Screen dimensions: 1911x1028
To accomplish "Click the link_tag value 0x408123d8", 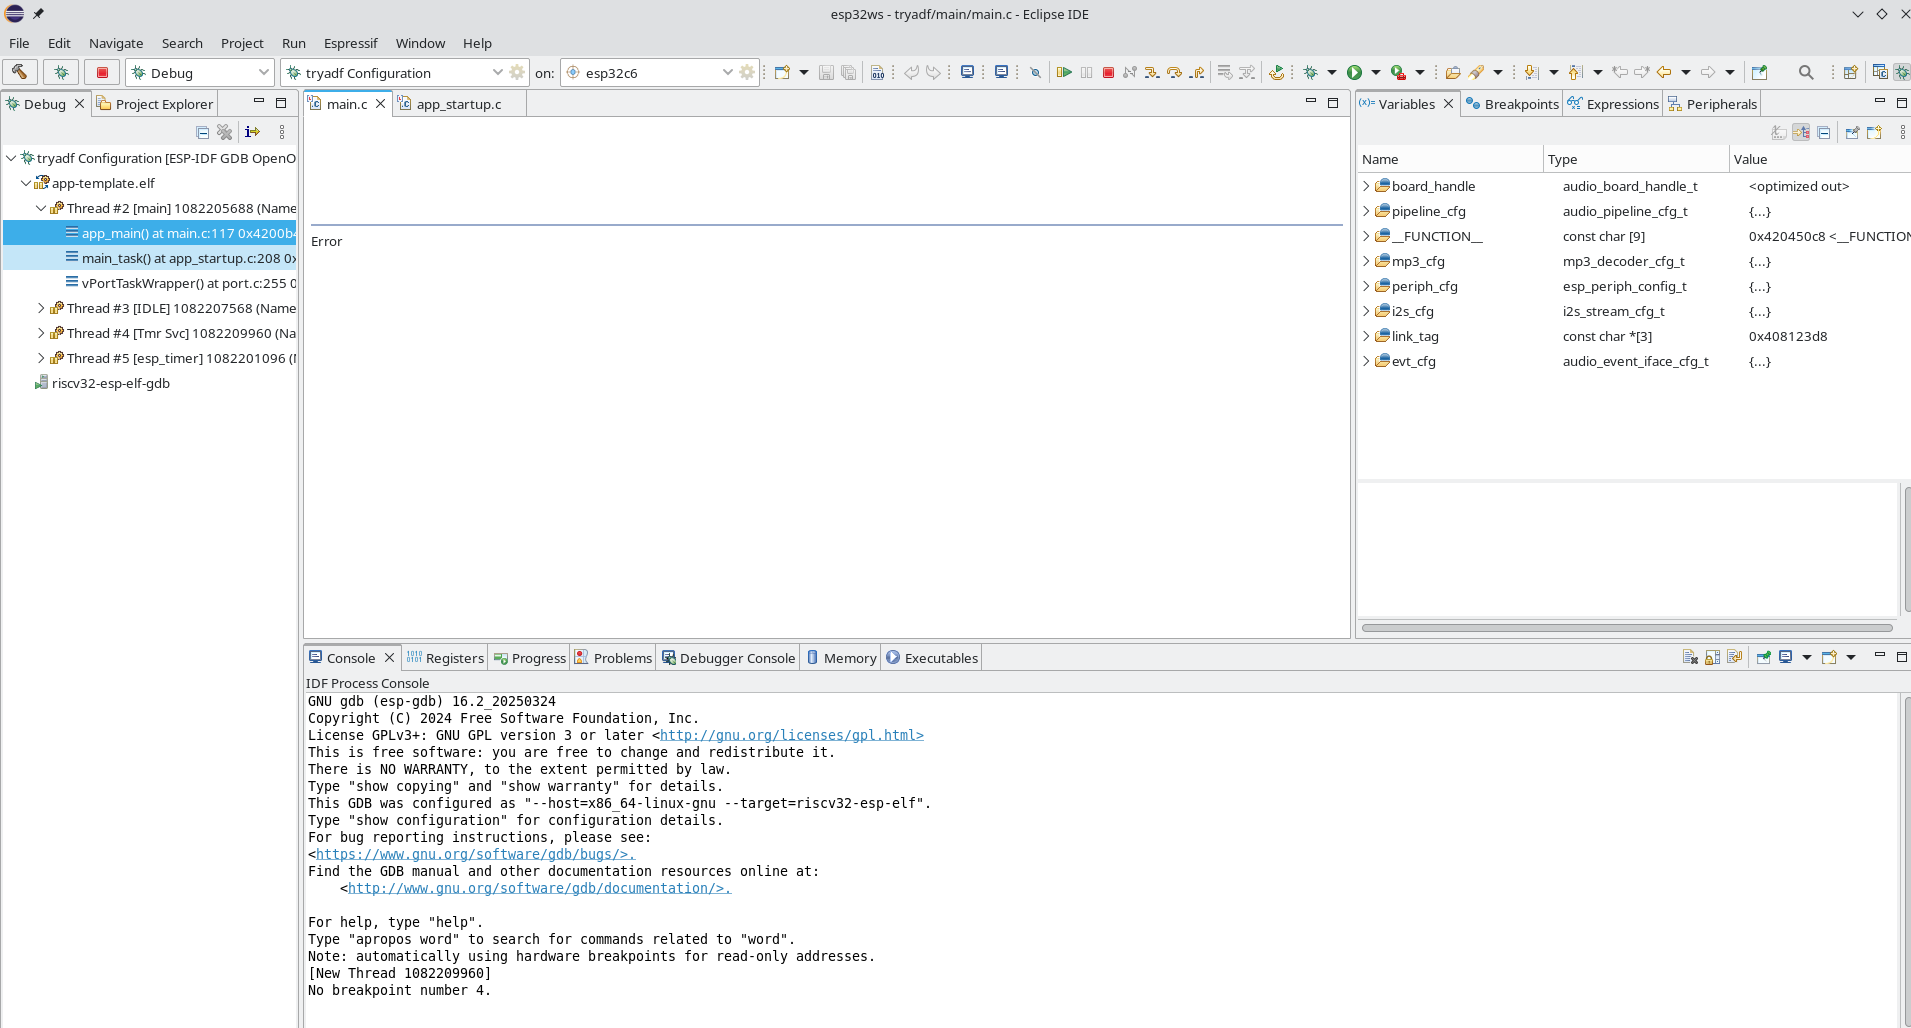I will (x=1788, y=336).
